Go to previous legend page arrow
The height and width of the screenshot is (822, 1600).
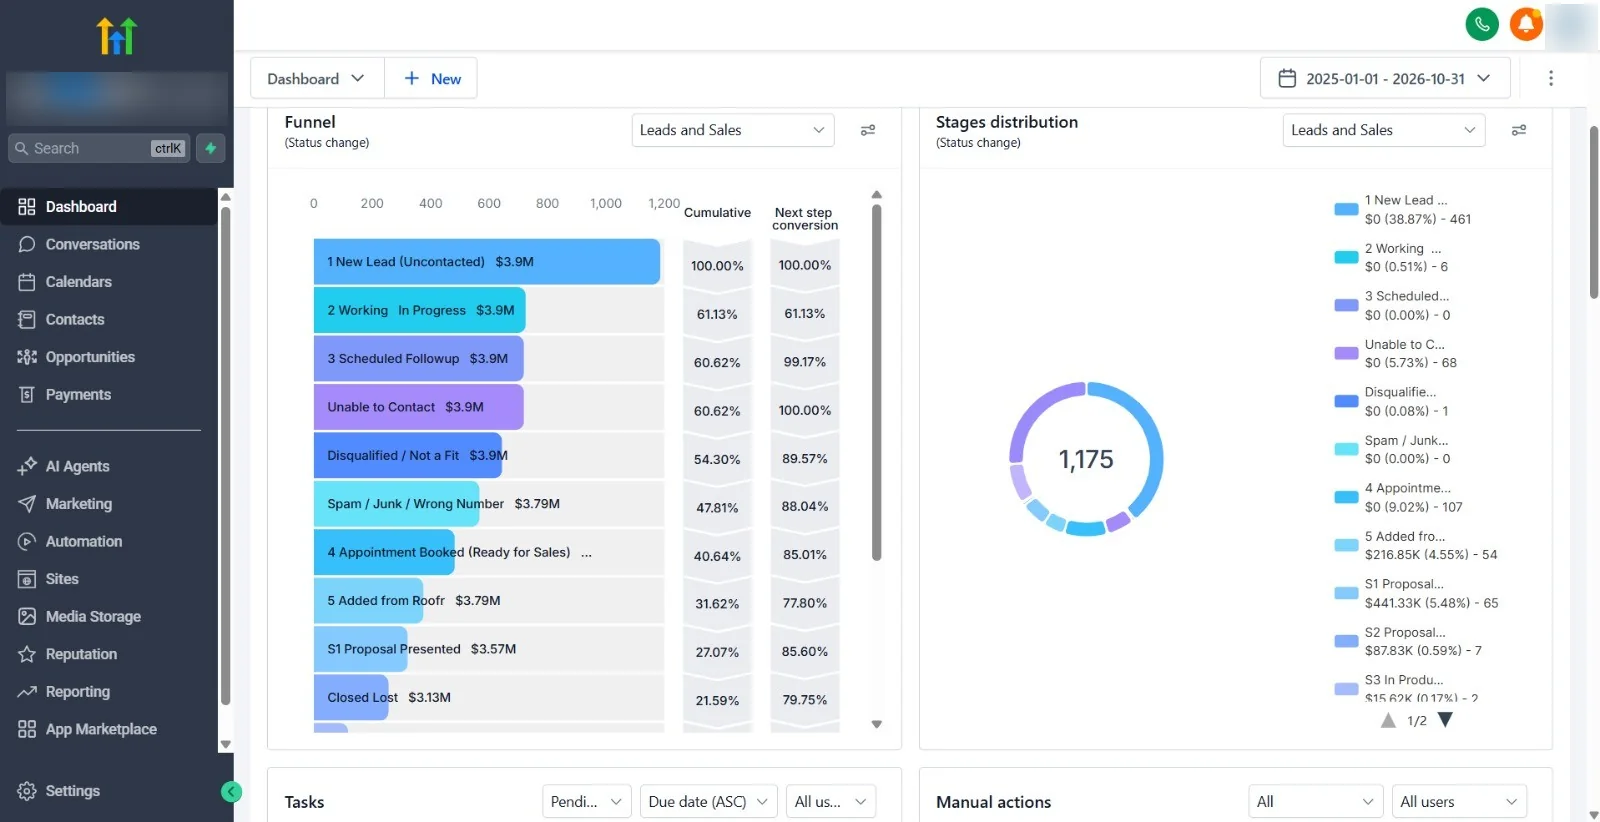pyautogui.click(x=1388, y=720)
